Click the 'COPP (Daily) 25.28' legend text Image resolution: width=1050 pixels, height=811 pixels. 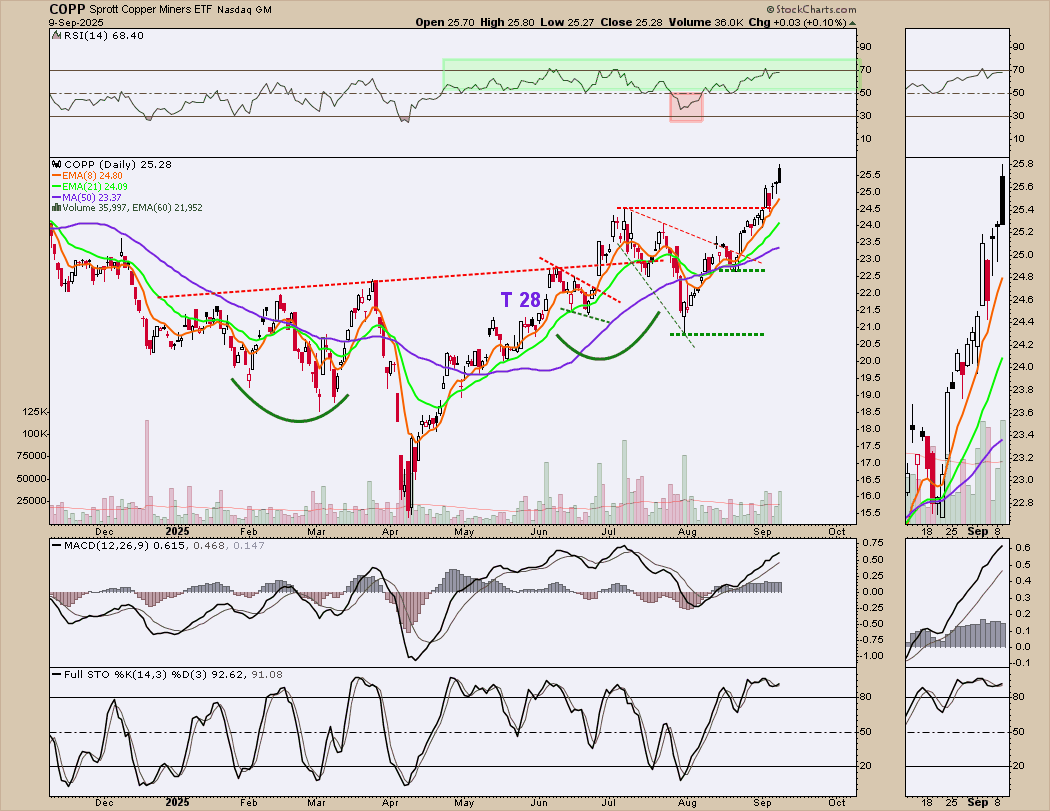[118, 164]
